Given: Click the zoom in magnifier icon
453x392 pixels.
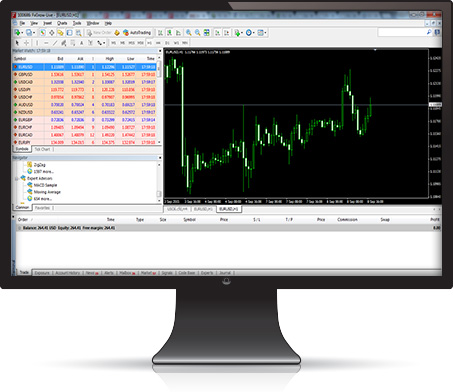Looking at the screenshot, I should point(189,33).
